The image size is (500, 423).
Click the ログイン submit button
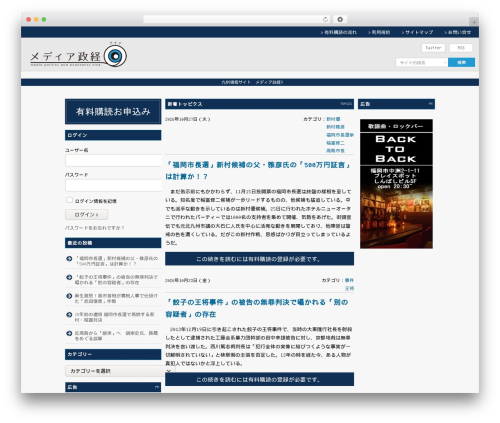86,215
